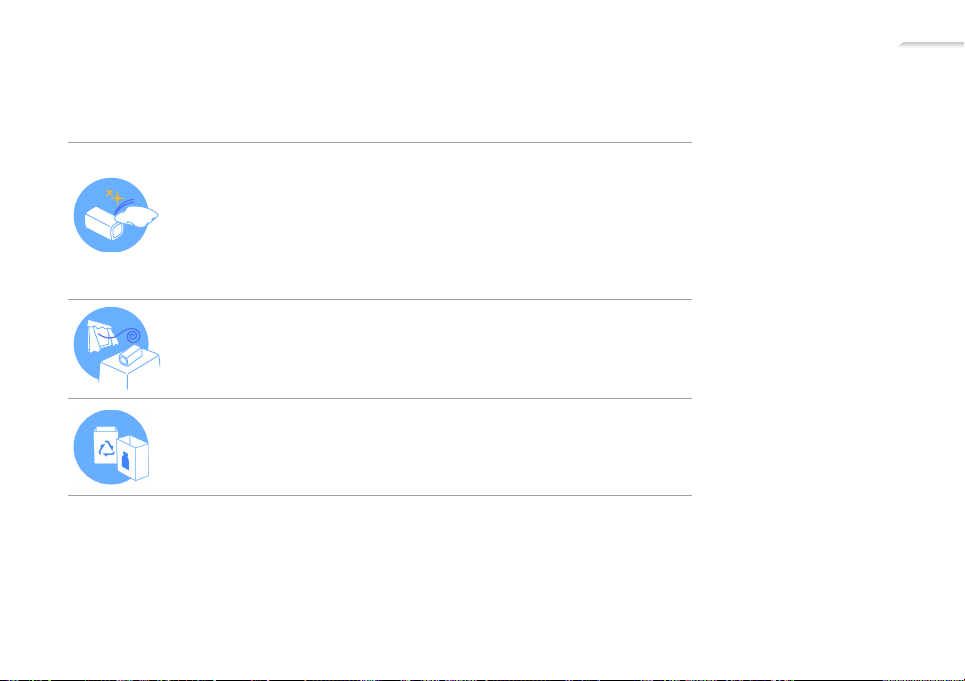Click the recycle arrows triangle symbol
The height and width of the screenshot is (681, 965).
[x=106, y=448]
